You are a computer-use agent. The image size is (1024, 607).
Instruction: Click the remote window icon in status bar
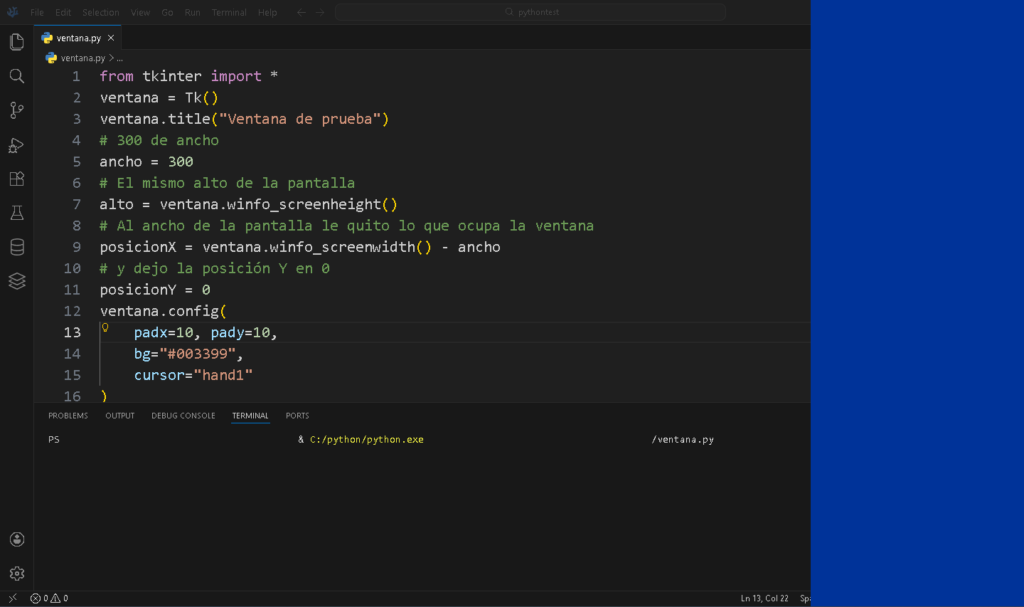coord(12,598)
